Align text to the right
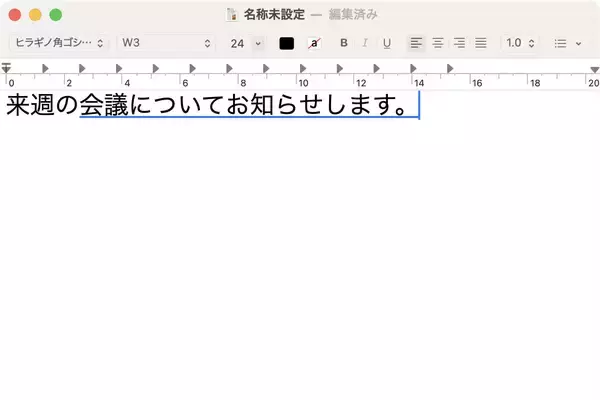600x400 pixels. pos(460,44)
